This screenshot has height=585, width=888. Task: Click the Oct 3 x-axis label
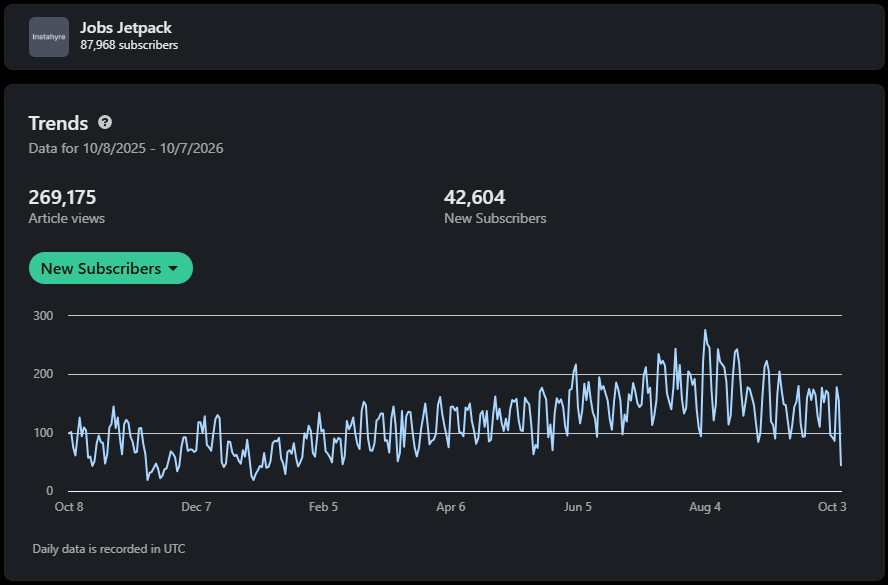[832, 507]
